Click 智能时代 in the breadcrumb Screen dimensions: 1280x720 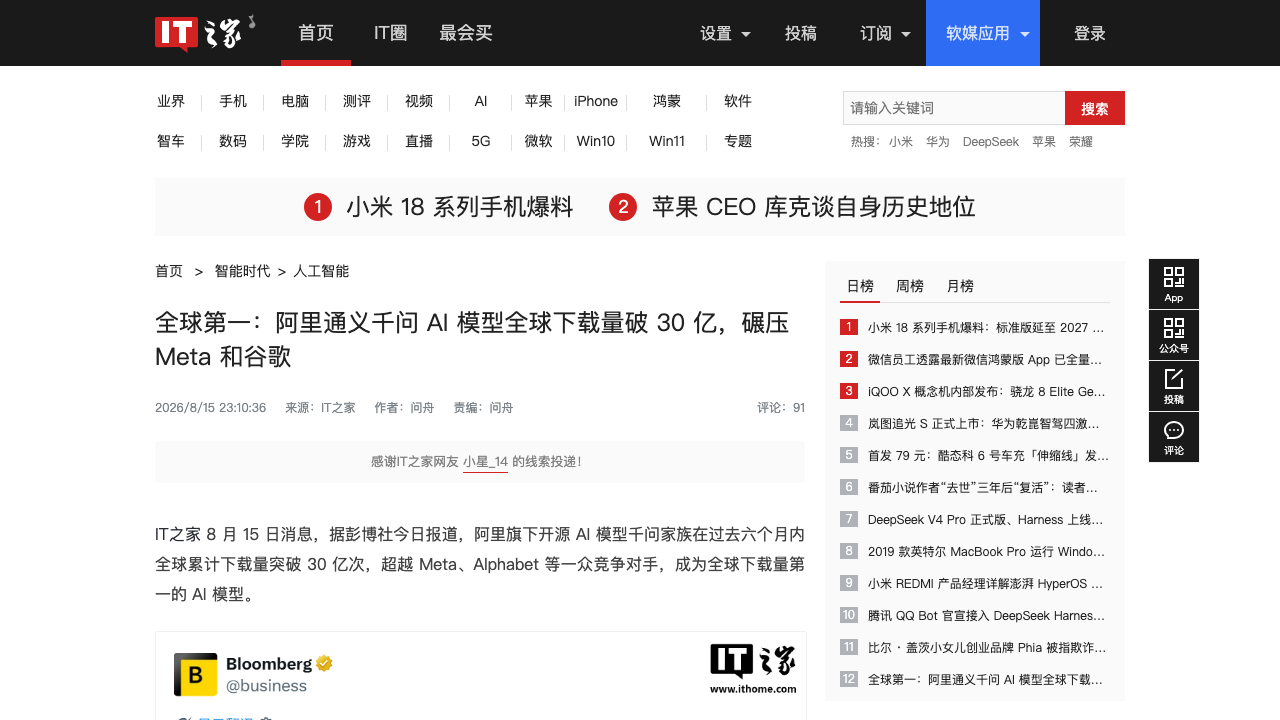point(242,271)
